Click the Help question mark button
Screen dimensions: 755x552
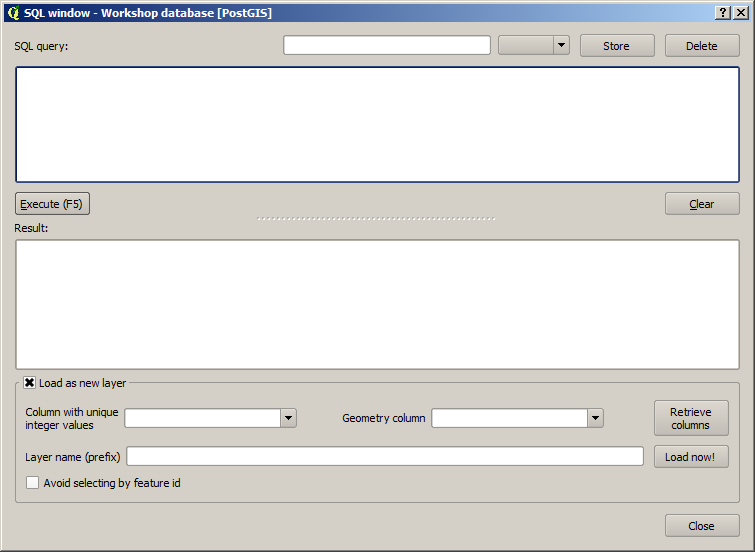(x=722, y=13)
